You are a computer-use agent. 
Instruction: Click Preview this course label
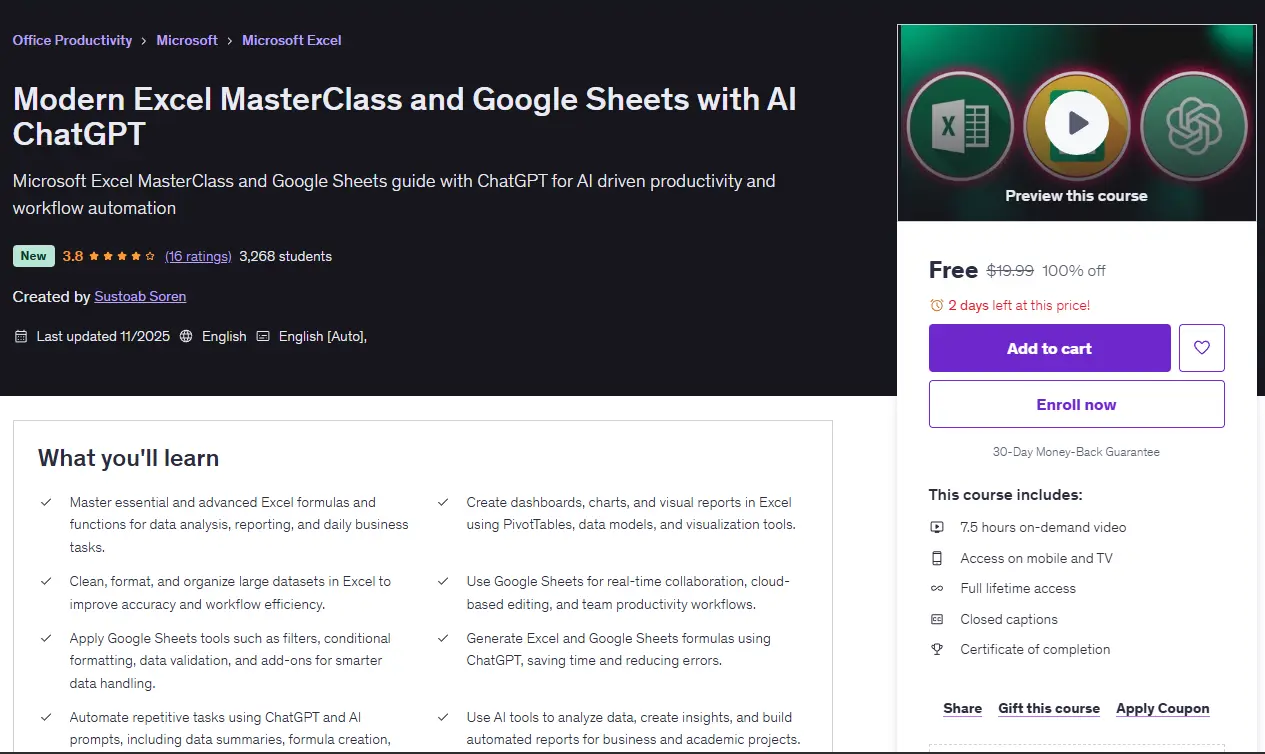click(1077, 196)
